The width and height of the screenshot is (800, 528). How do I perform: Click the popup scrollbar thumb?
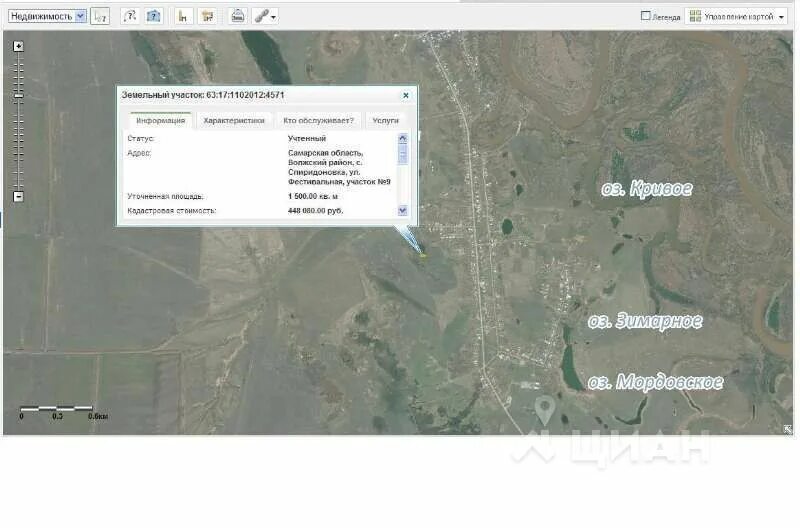point(403,154)
